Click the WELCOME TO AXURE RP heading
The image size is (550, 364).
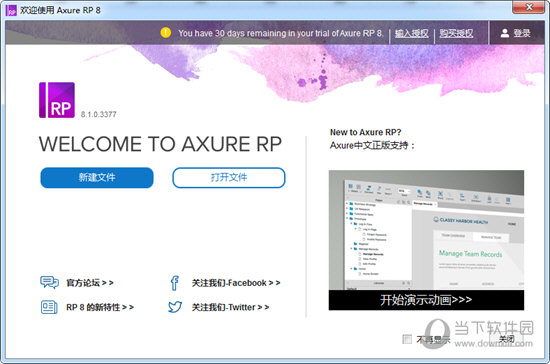160,144
